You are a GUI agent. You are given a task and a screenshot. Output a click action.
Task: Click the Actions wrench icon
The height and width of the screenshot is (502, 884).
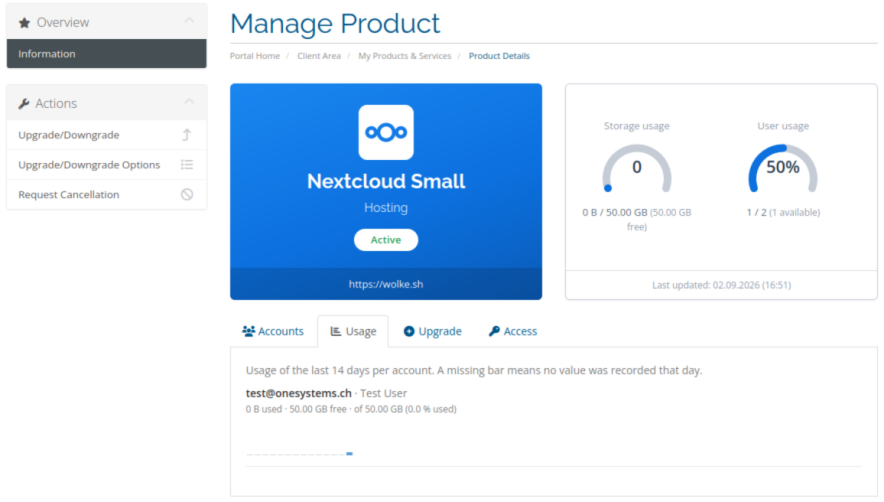click(x=24, y=104)
